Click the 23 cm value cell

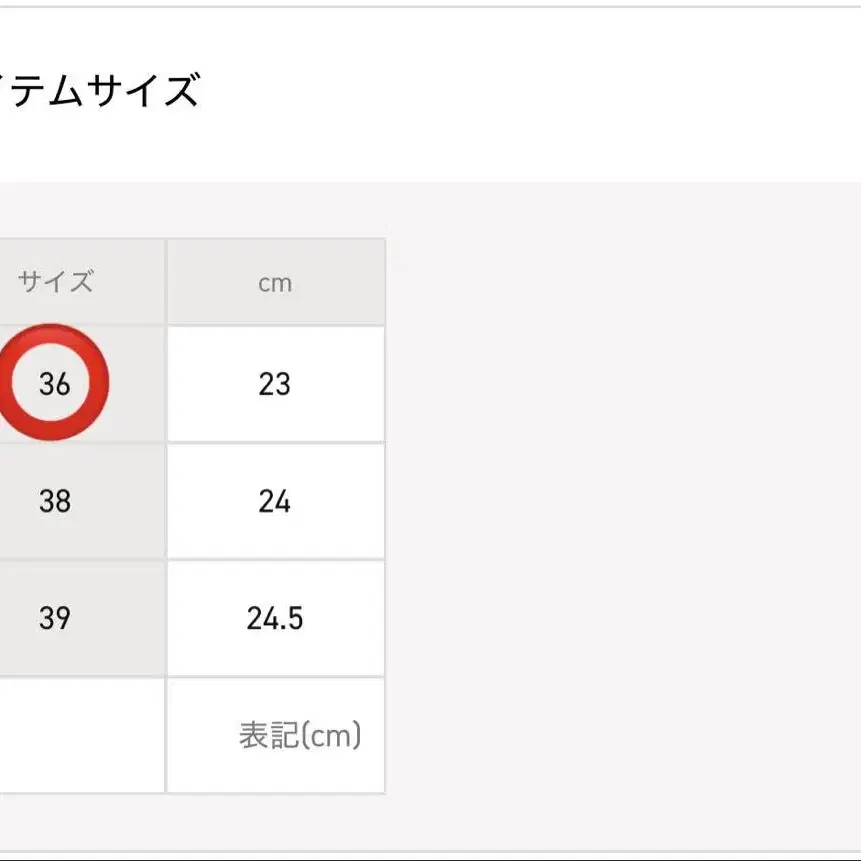[x=275, y=384]
